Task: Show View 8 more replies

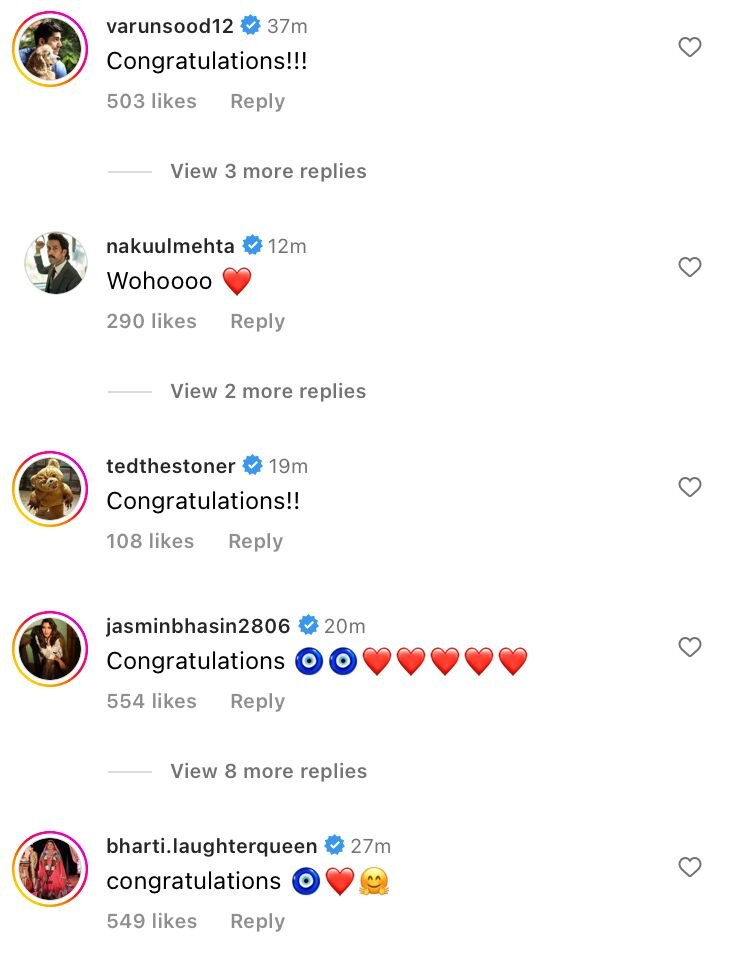Action: point(268,771)
